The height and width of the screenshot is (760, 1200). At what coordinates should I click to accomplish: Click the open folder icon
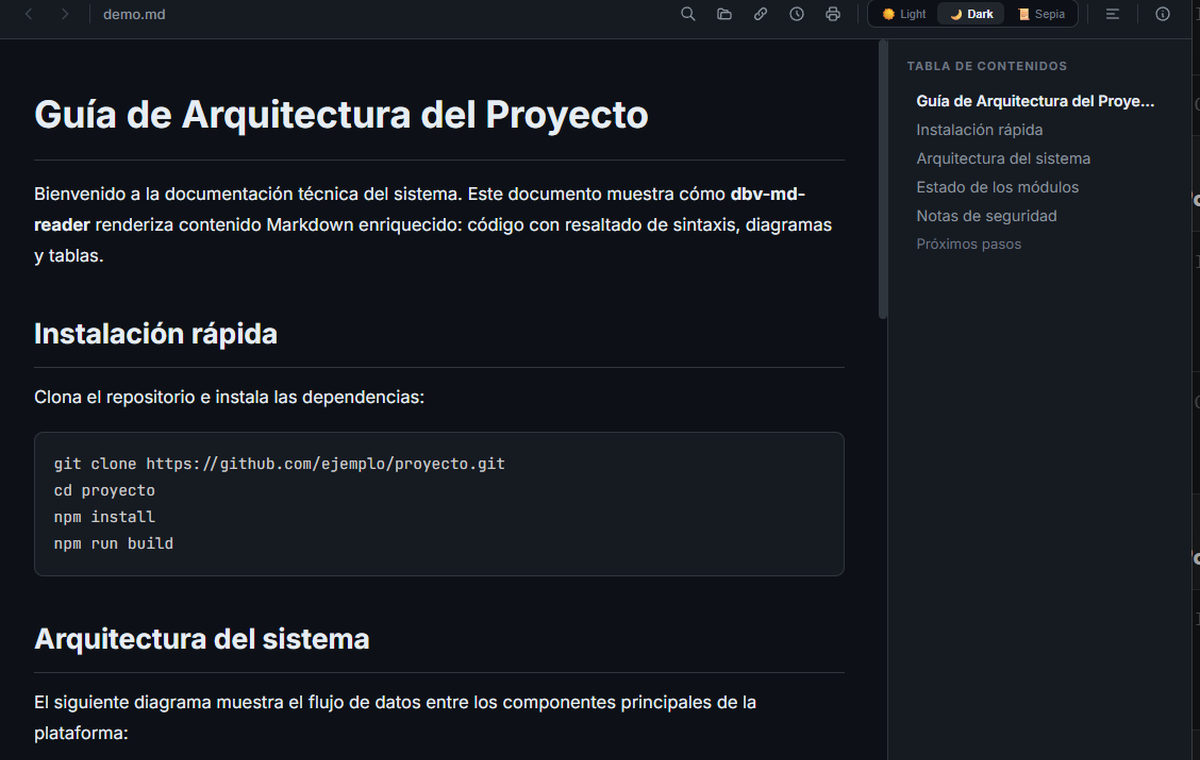tap(724, 14)
